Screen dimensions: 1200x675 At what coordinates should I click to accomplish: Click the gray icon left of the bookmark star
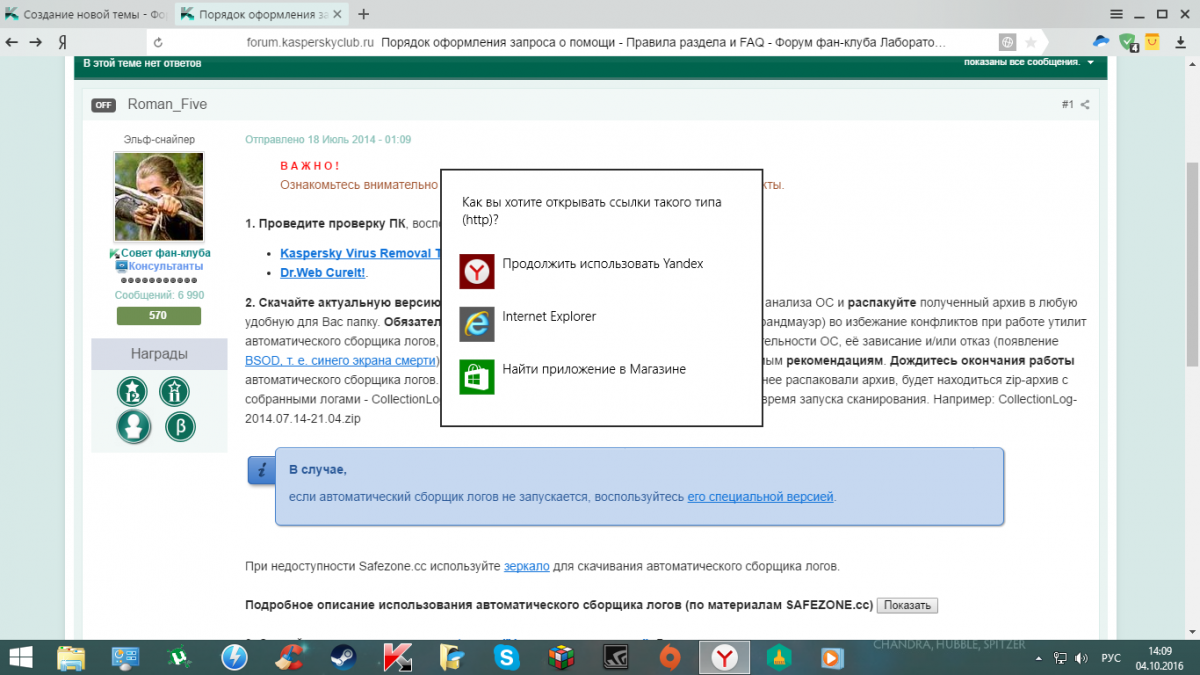1008,42
